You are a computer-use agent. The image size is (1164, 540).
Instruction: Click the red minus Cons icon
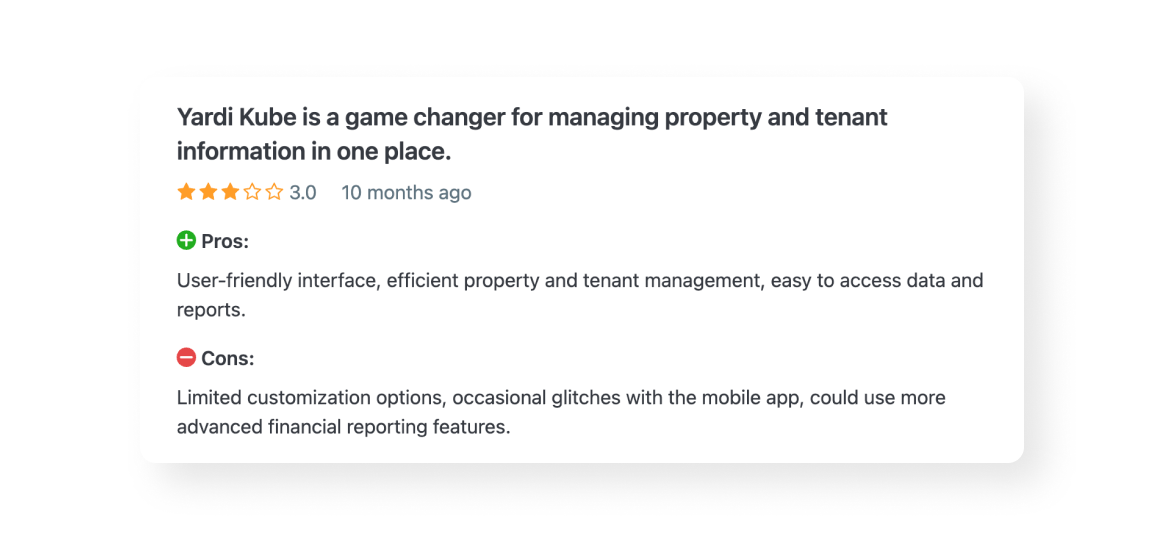point(186,357)
